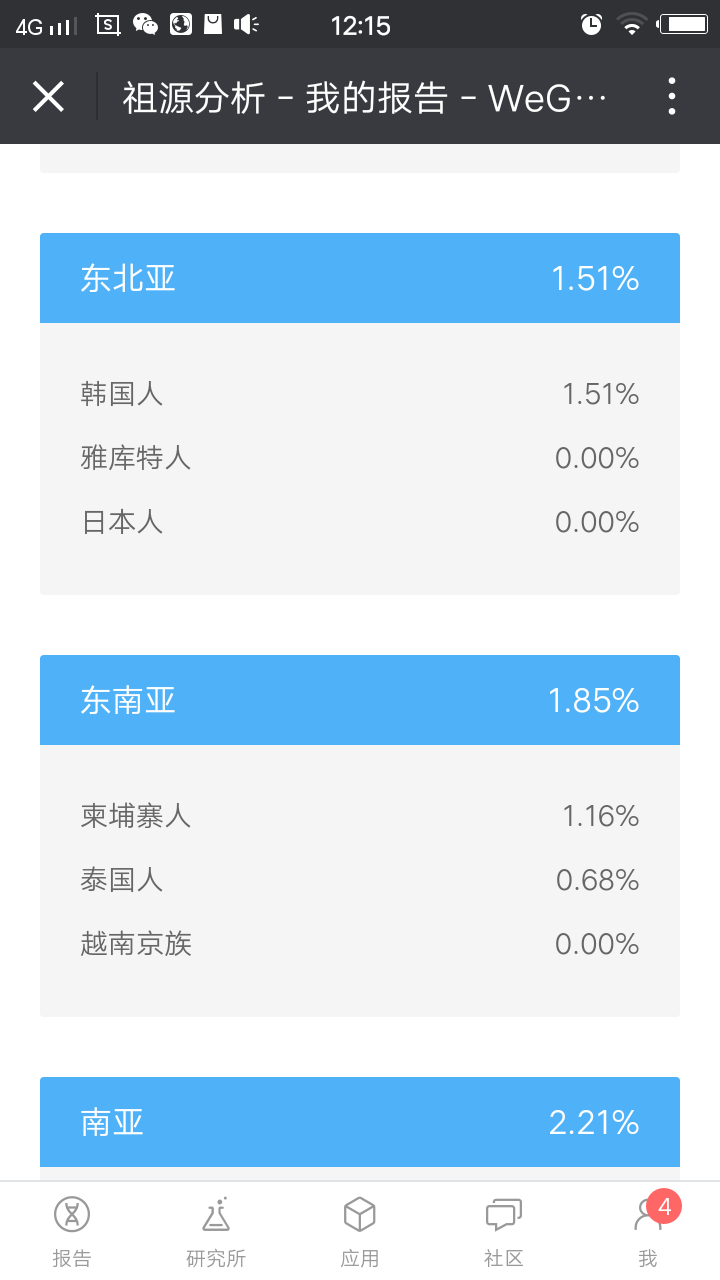Switch to the 研究所 tab label
The height and width of the screenshot is (1280, 720).
click(216, 1258)
